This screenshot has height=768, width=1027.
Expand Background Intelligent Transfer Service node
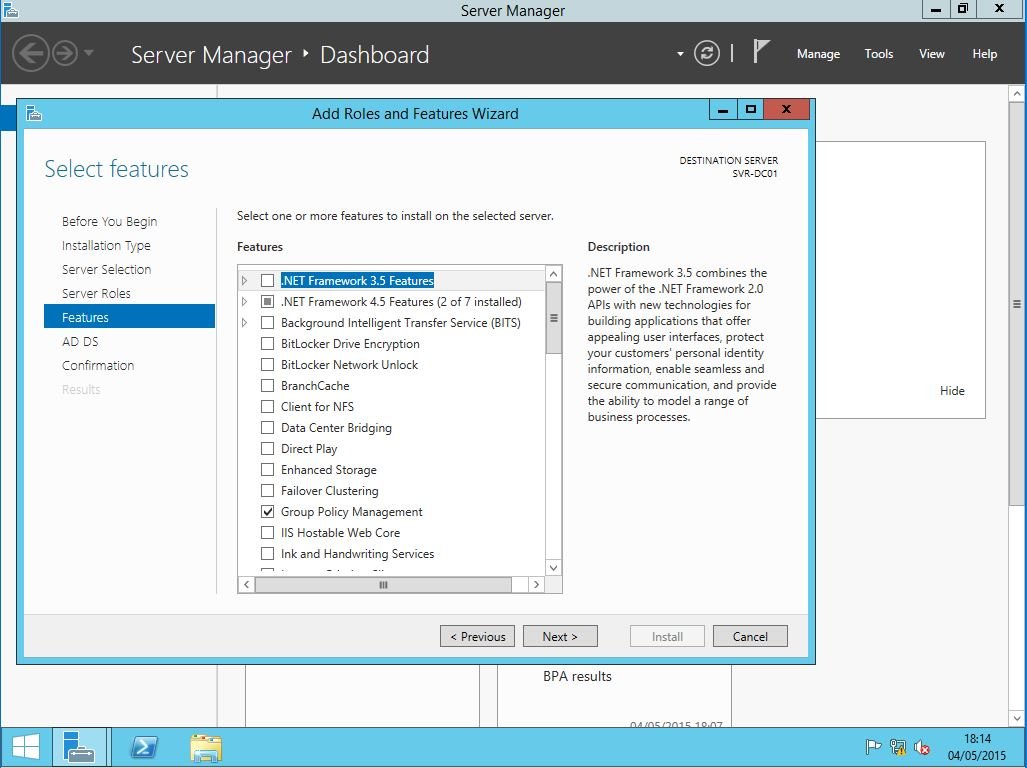(x=245, y=323)
